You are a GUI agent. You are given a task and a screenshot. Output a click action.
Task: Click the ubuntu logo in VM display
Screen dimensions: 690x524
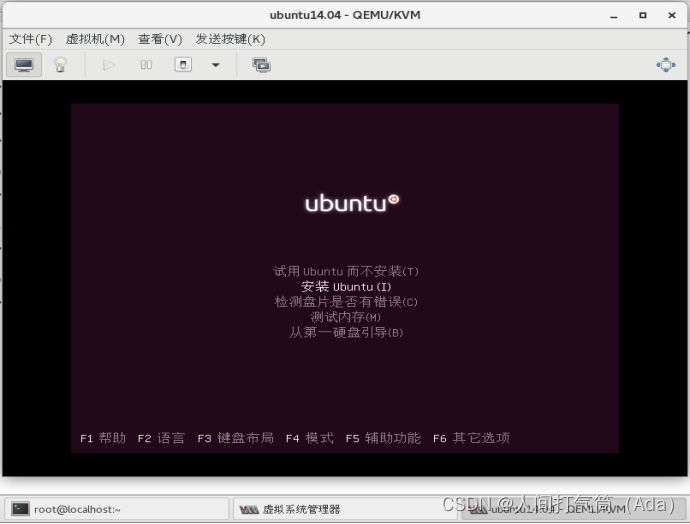tap(352, 203)
